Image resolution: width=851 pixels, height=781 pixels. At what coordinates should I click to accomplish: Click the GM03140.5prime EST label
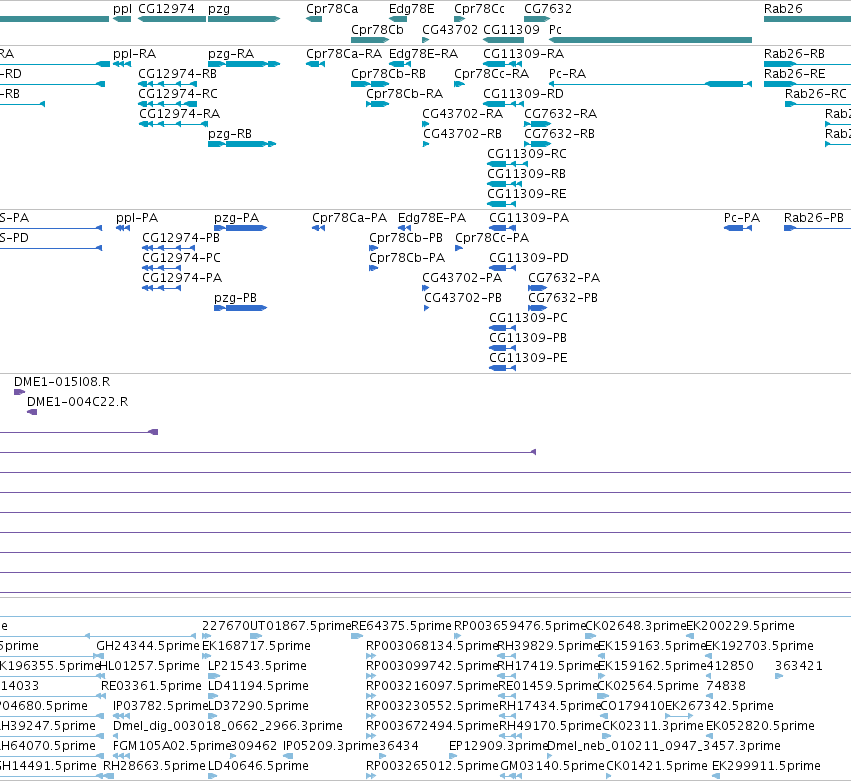click(552, 766)
